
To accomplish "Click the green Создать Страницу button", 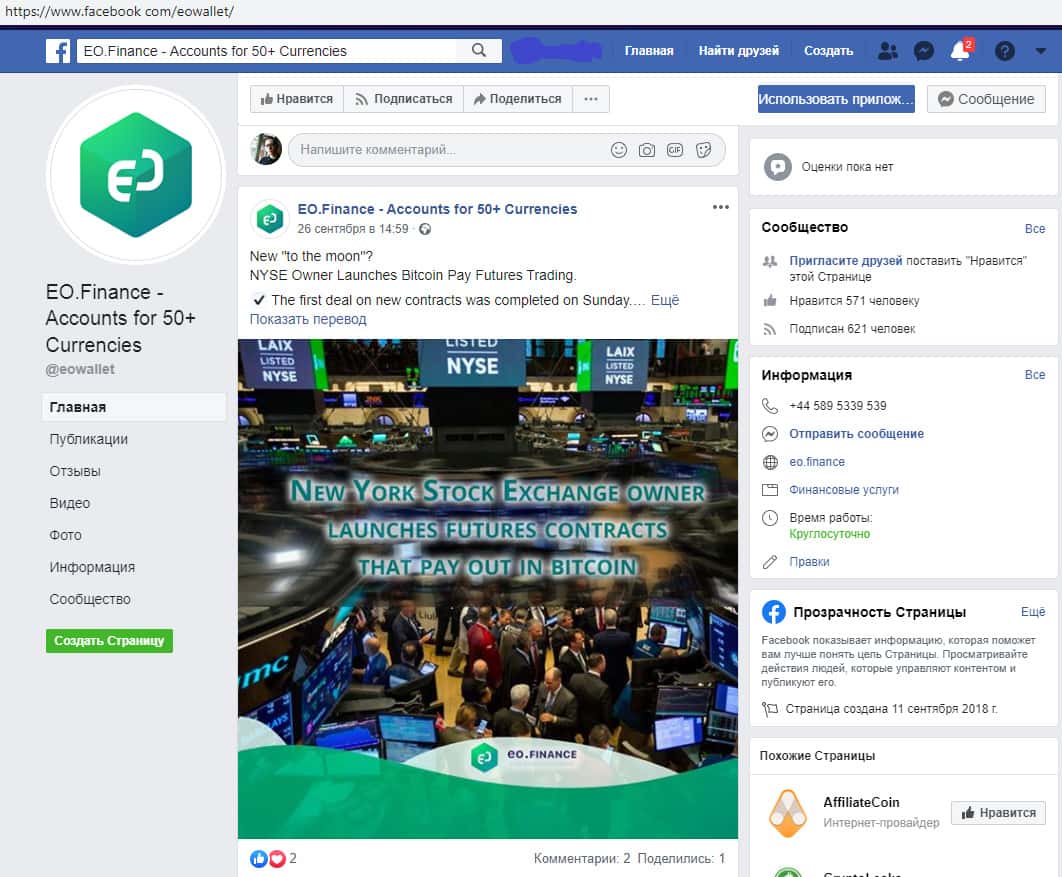I will [x=109, y=641].
